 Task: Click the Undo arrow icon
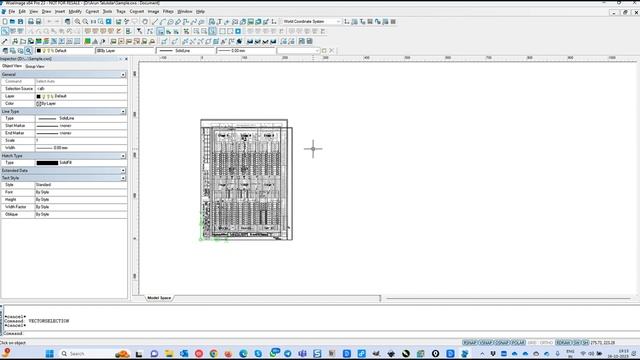(49, 21)
